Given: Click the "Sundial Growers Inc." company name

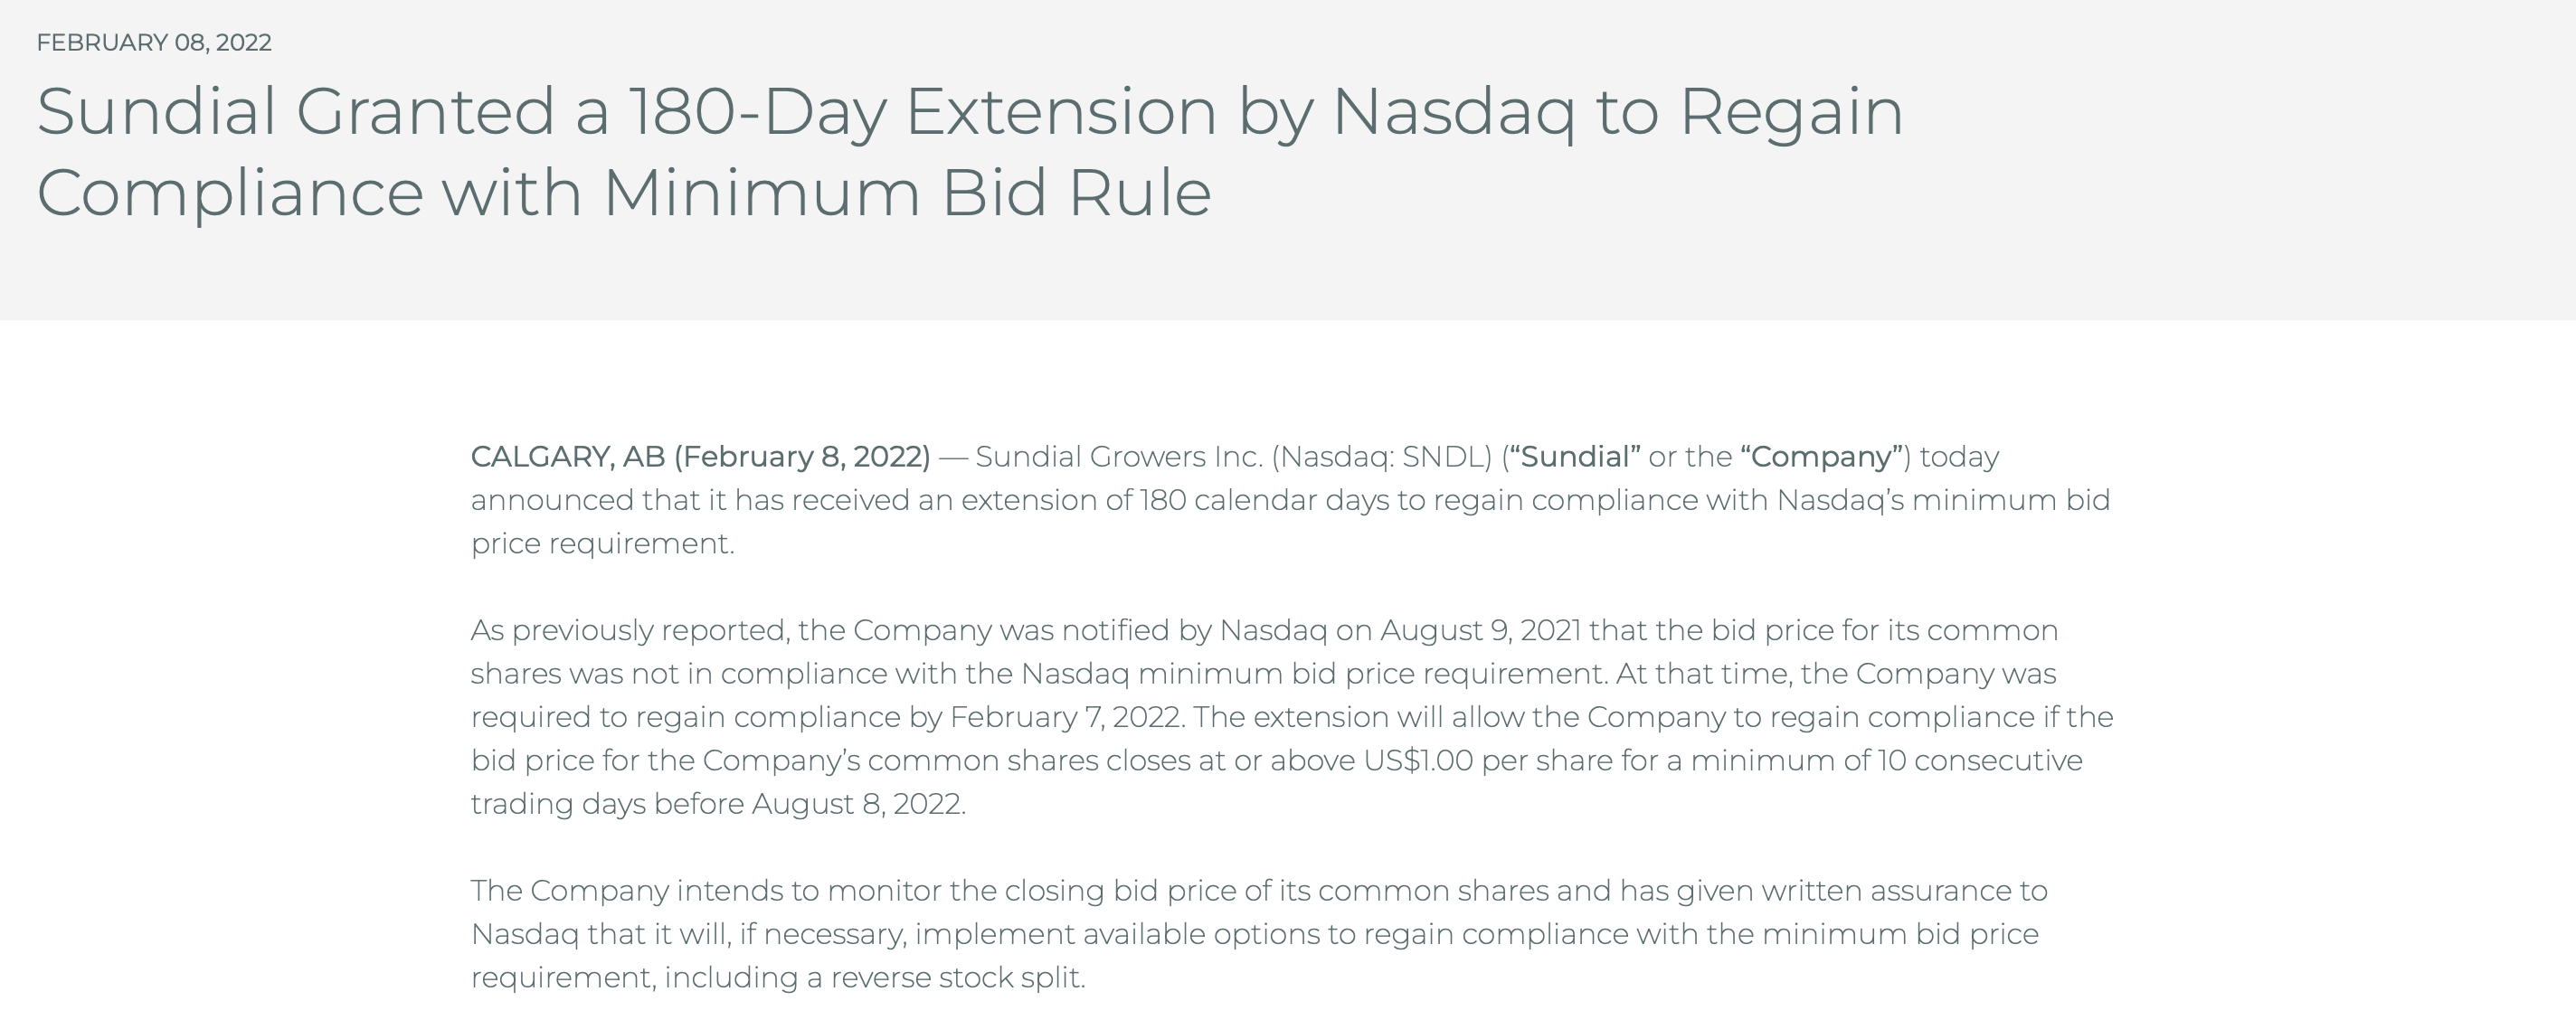Looking at the screenshot, I should point(1118,457).
